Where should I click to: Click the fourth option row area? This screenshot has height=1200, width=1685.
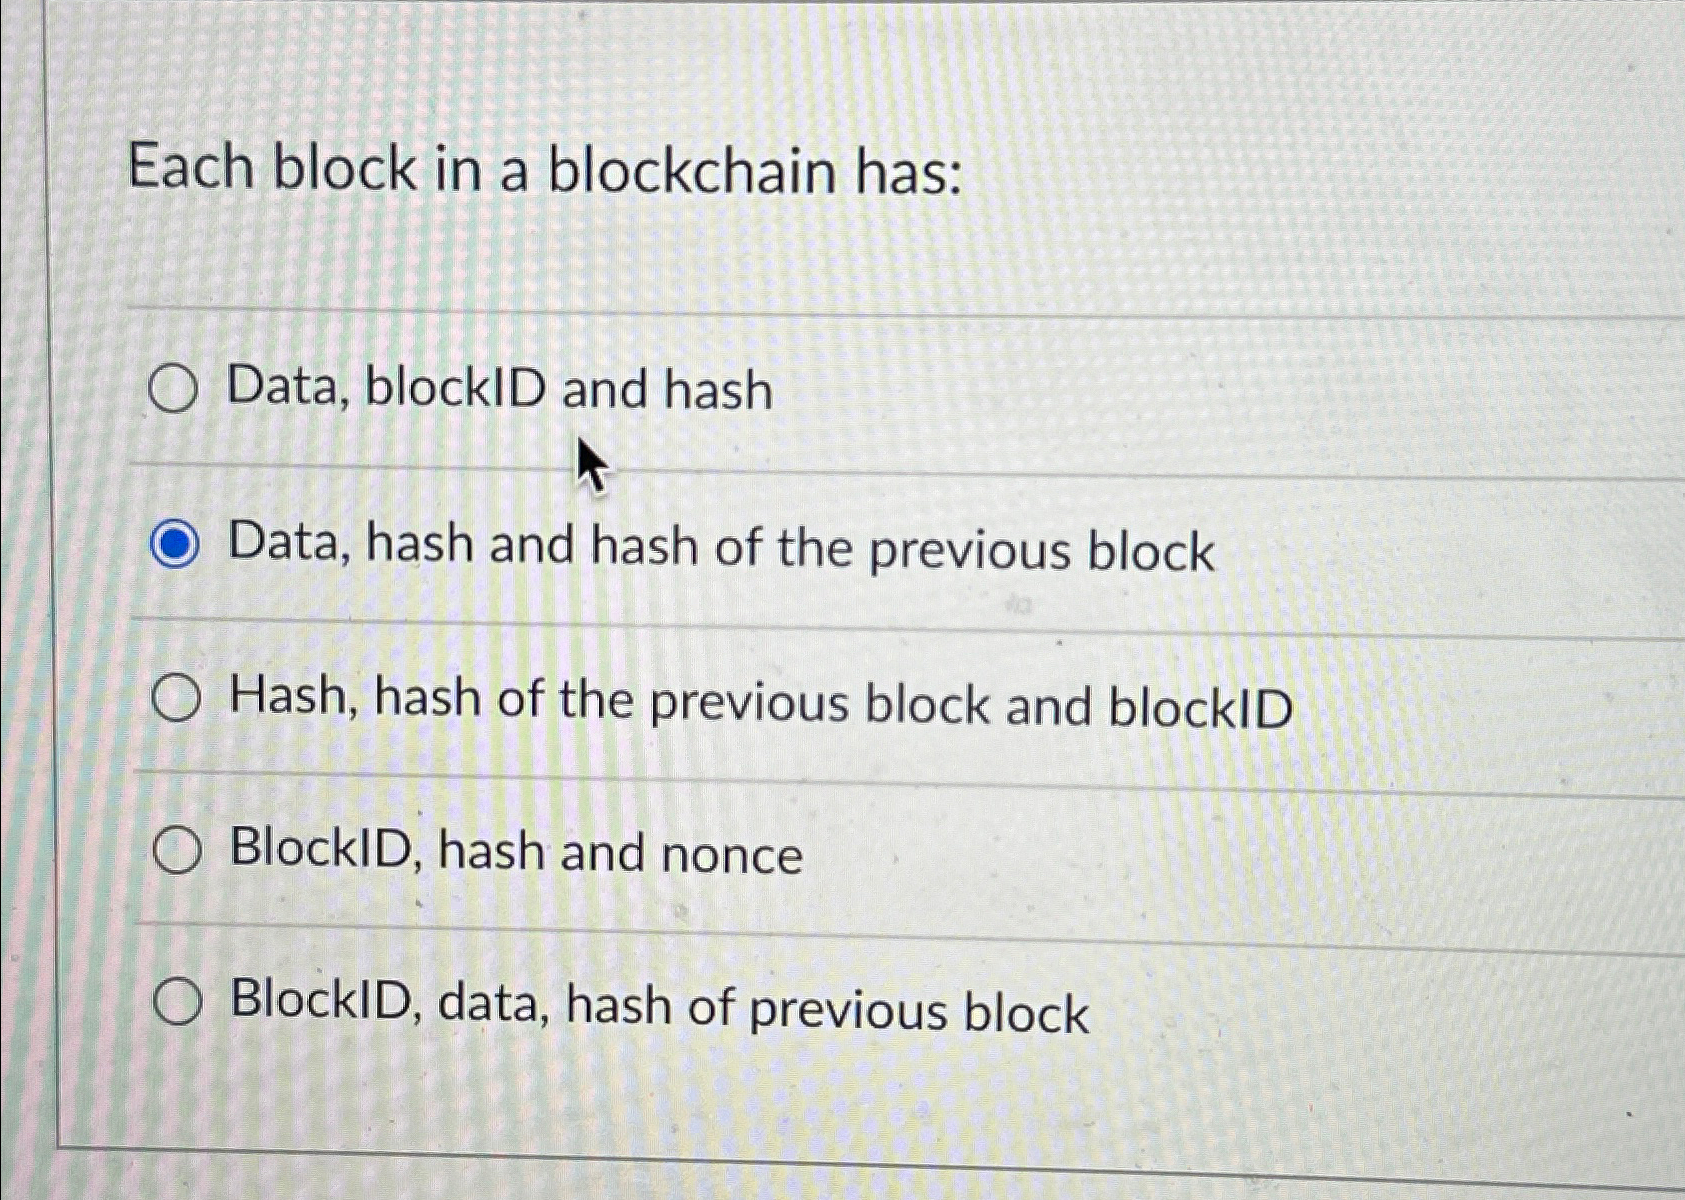tap(1100, 853)
